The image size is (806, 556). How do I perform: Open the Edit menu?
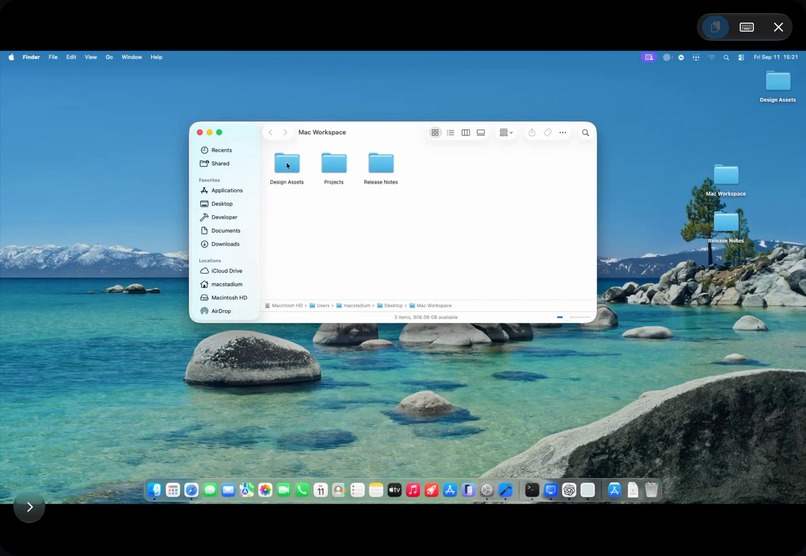(71, 57)
